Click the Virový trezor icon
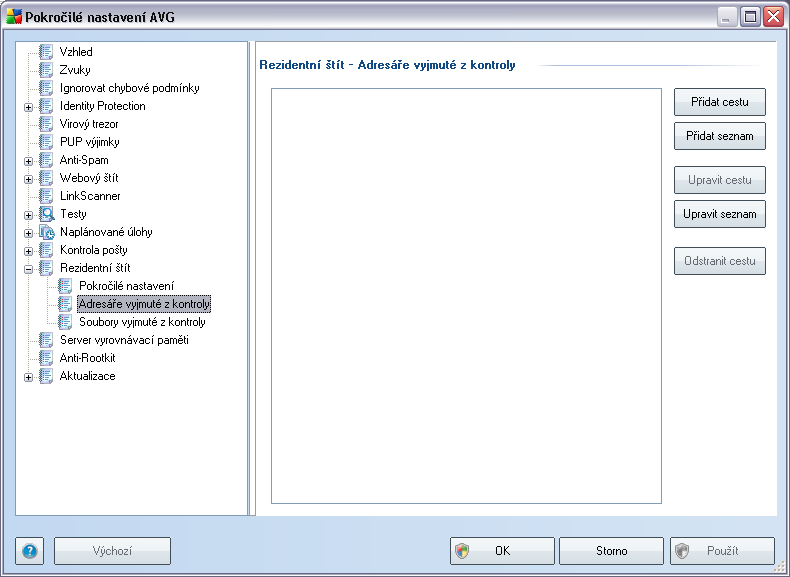Image resolution: width=790 pixels, height=577 pixels. [x=46, y=123]
